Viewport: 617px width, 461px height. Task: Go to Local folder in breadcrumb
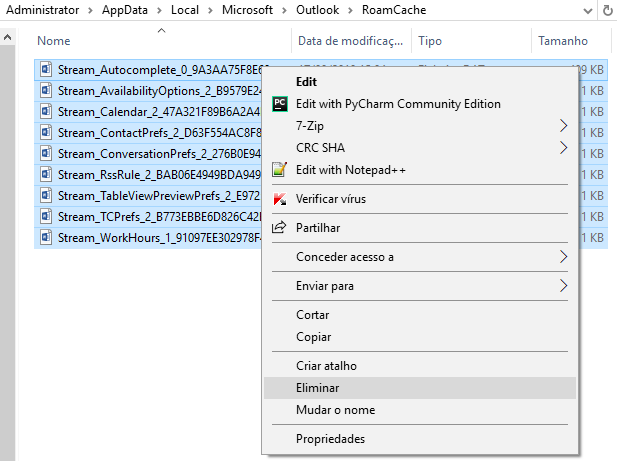pyautogui.click(x=185, y=10)
